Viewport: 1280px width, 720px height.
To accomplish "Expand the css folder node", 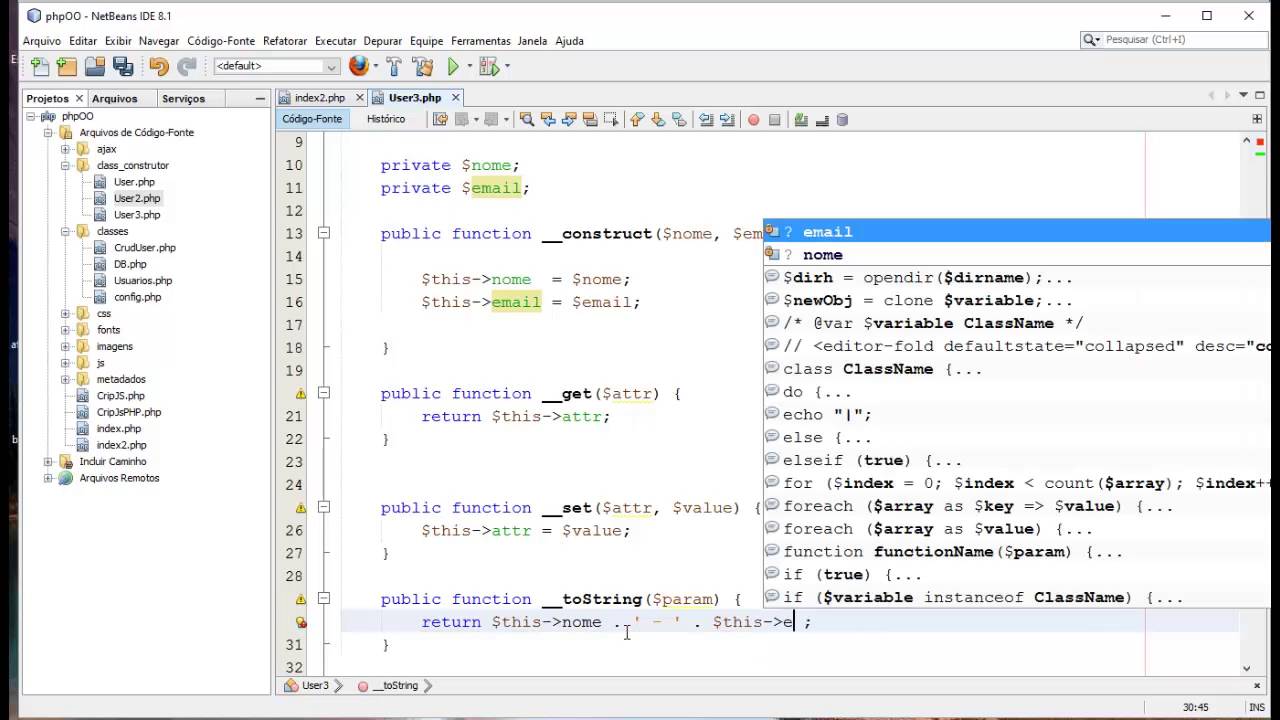I will pos(65,313).
